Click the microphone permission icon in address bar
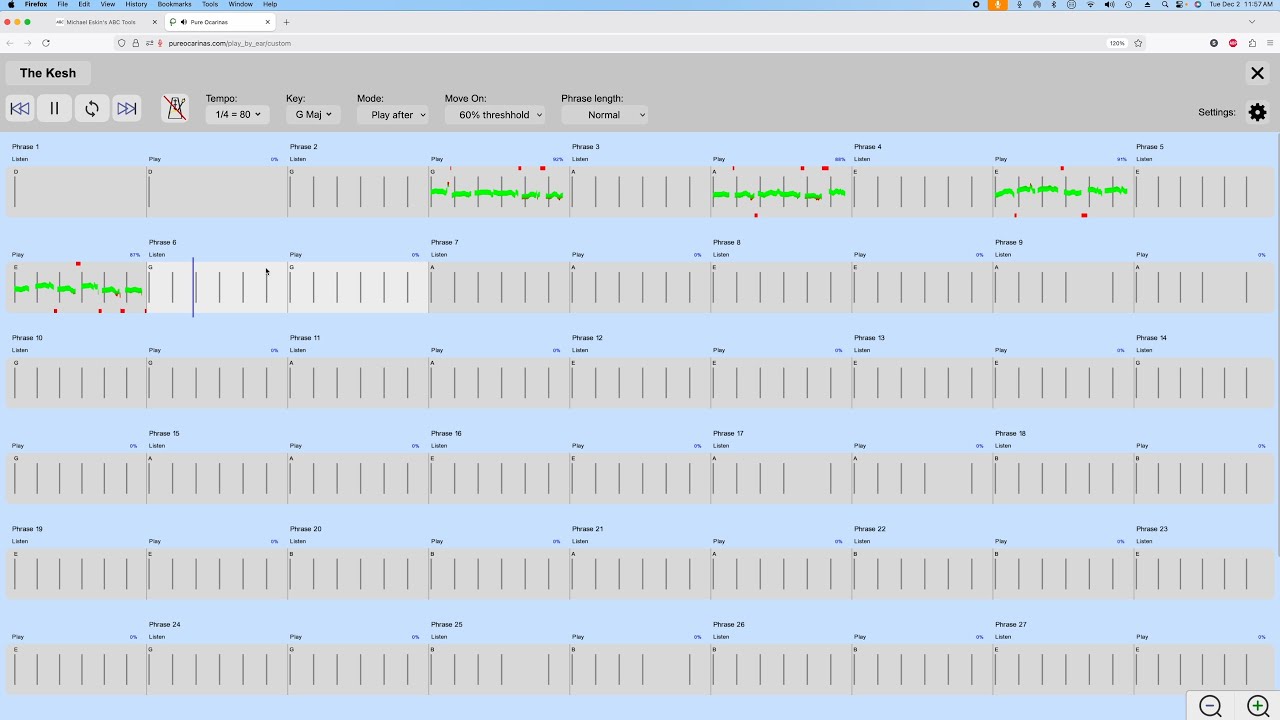Screen dimensions: 1280x720 pyautogui.click(x=160, y=43)
